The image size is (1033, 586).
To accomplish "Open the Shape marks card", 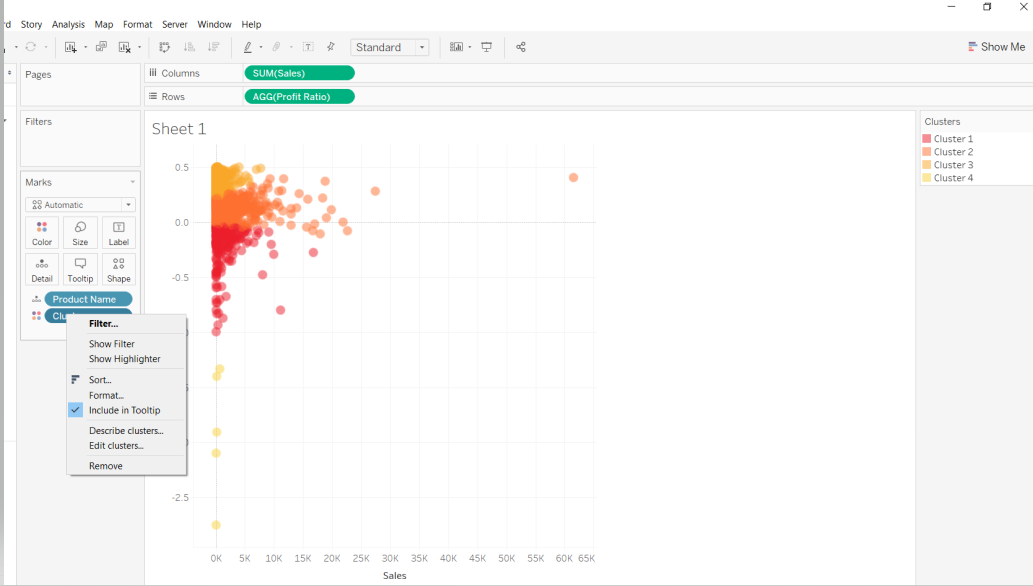I will click(x=118, y=269).
